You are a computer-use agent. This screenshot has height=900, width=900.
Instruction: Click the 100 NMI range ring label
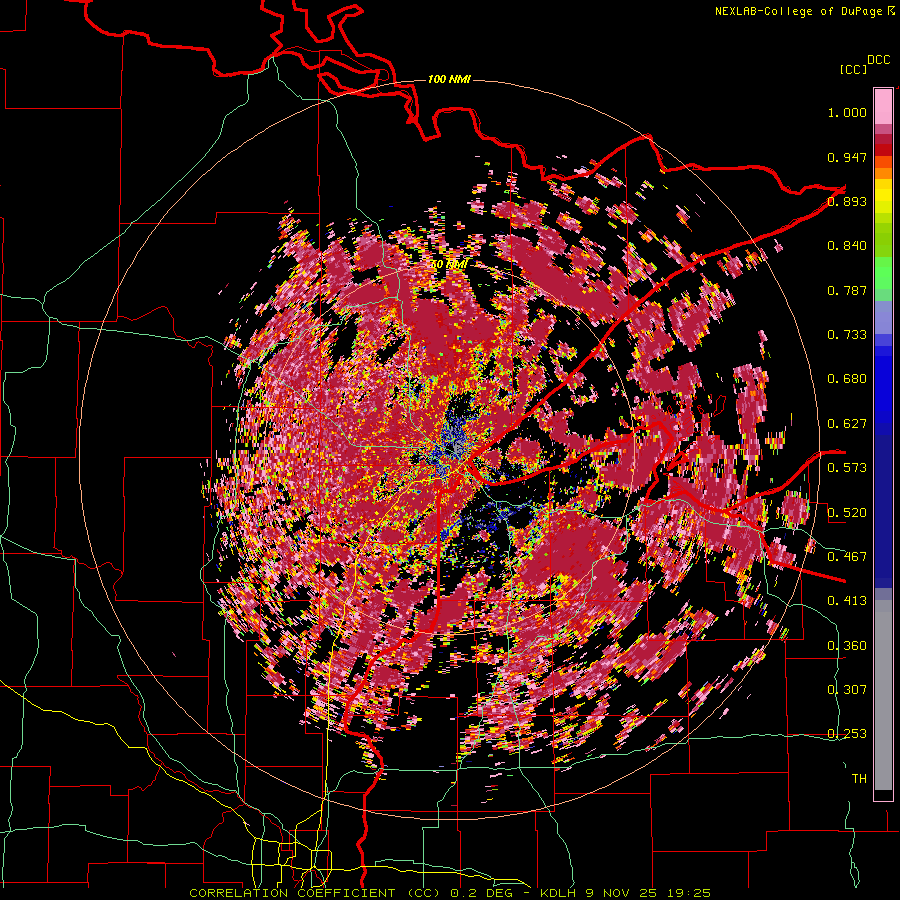(x=449, y=79)
